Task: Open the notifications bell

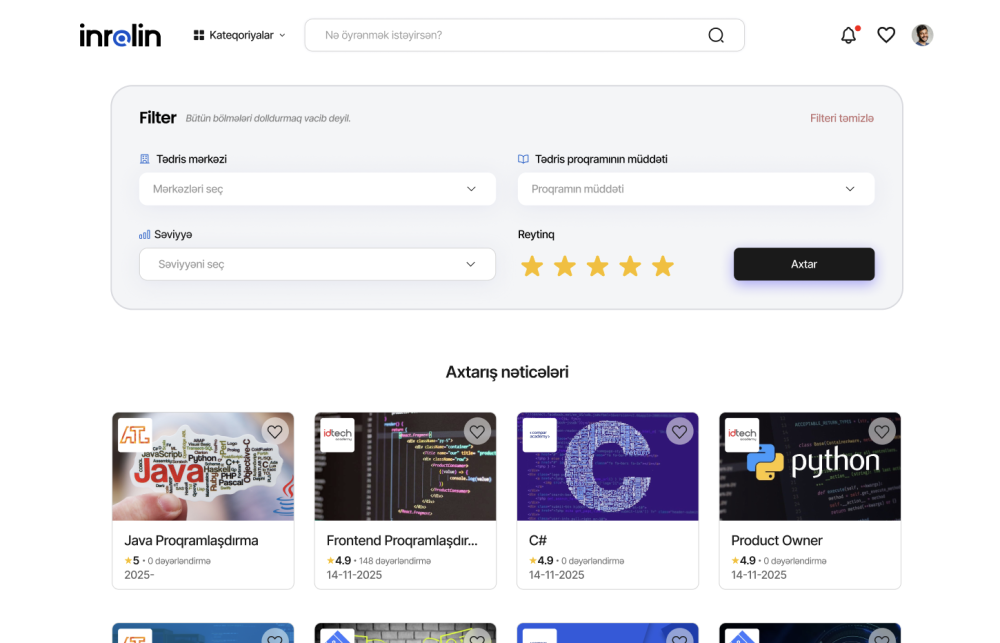Action: [848, 35]
